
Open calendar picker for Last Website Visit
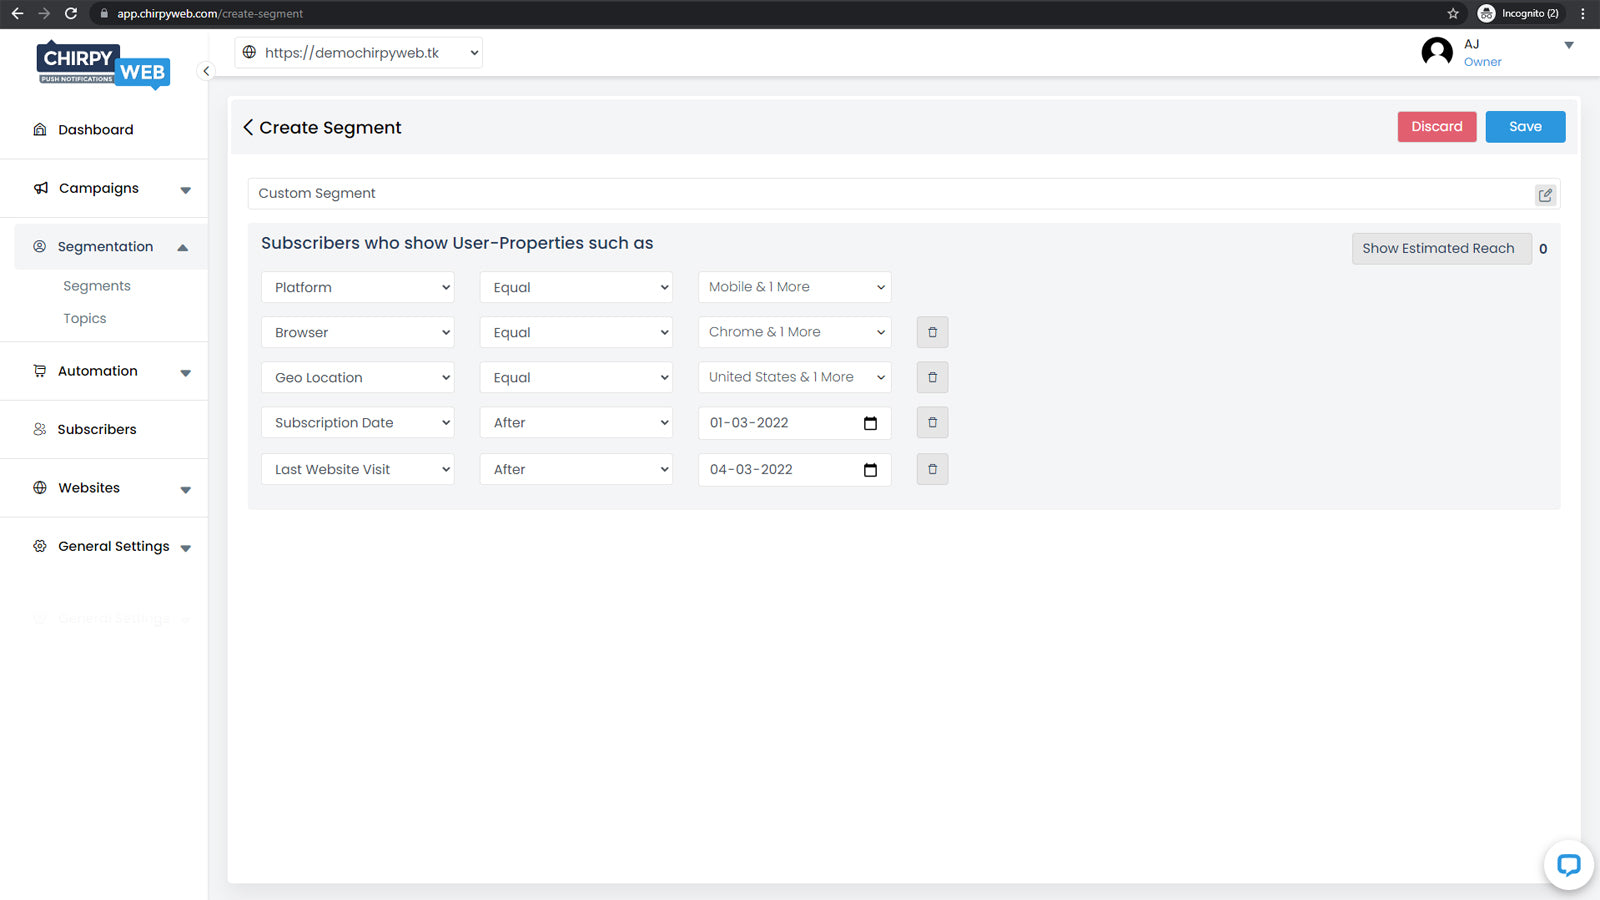[x=870, y=470]
